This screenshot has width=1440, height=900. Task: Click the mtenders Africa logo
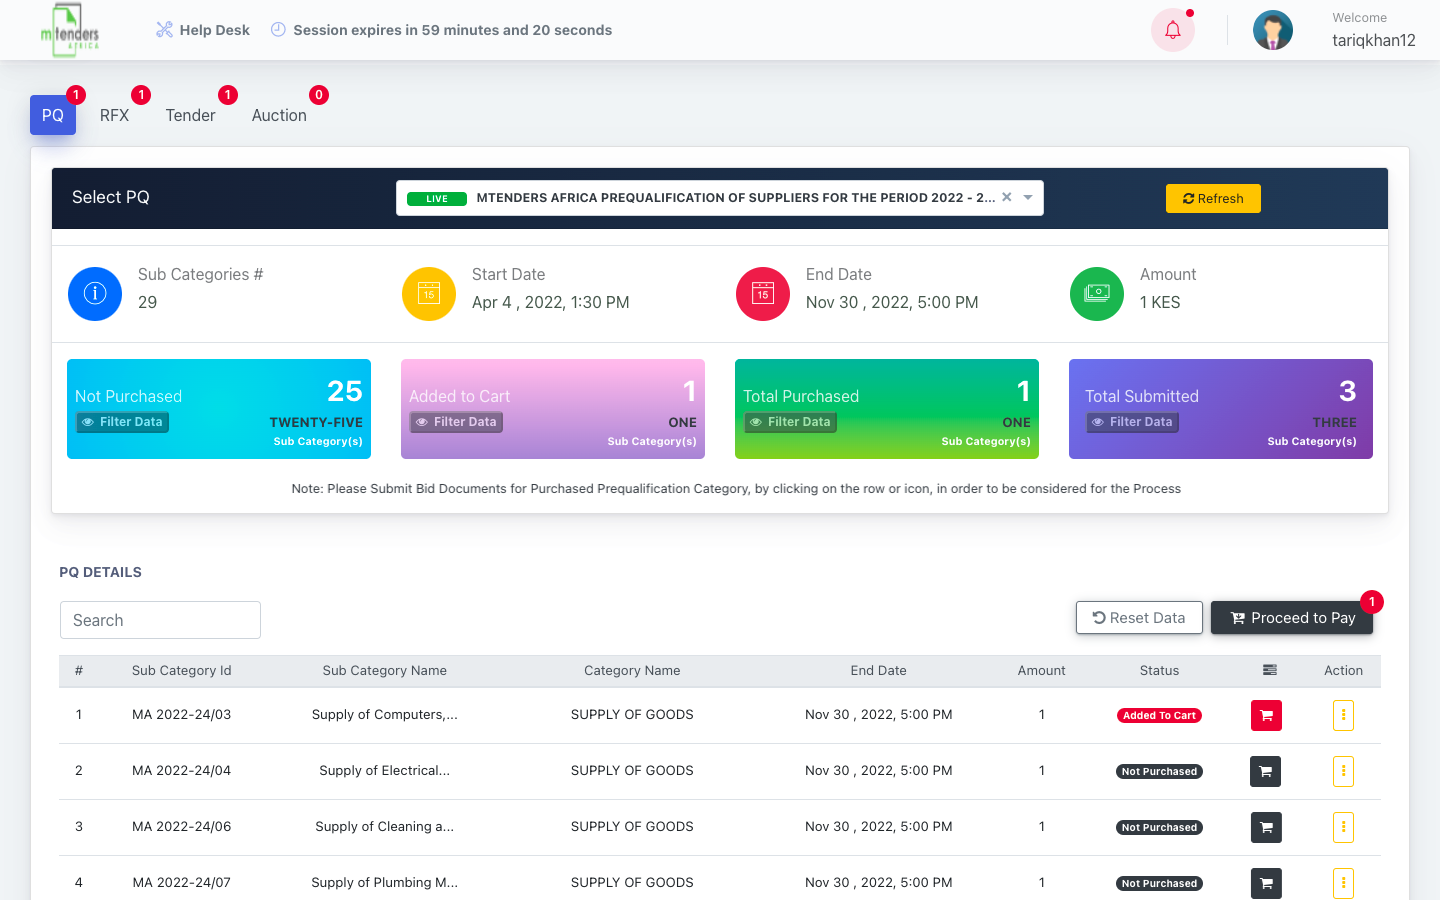tap(71, 30)
